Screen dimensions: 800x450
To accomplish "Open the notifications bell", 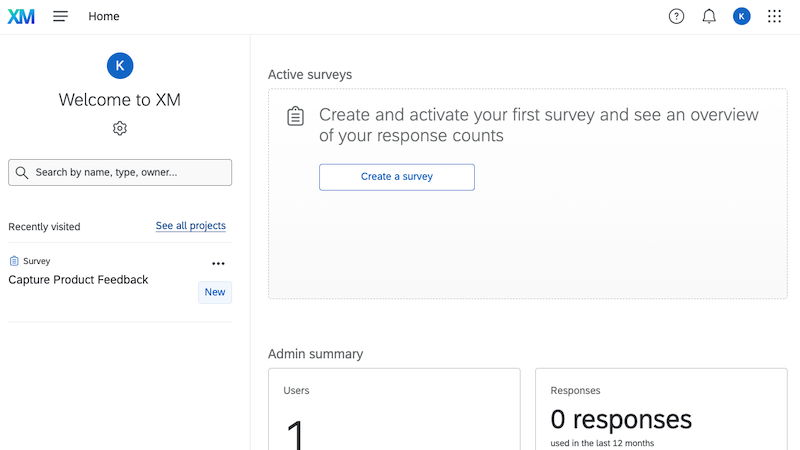I will [x=709, y=16].
